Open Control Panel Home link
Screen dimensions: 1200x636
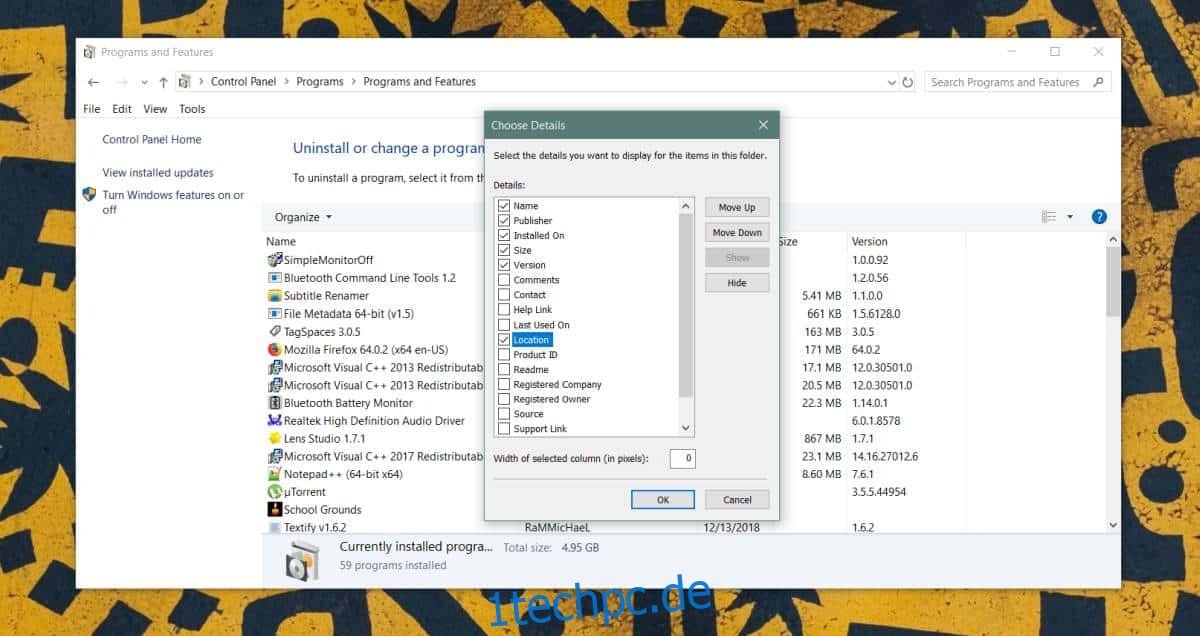tap(152, 140)
